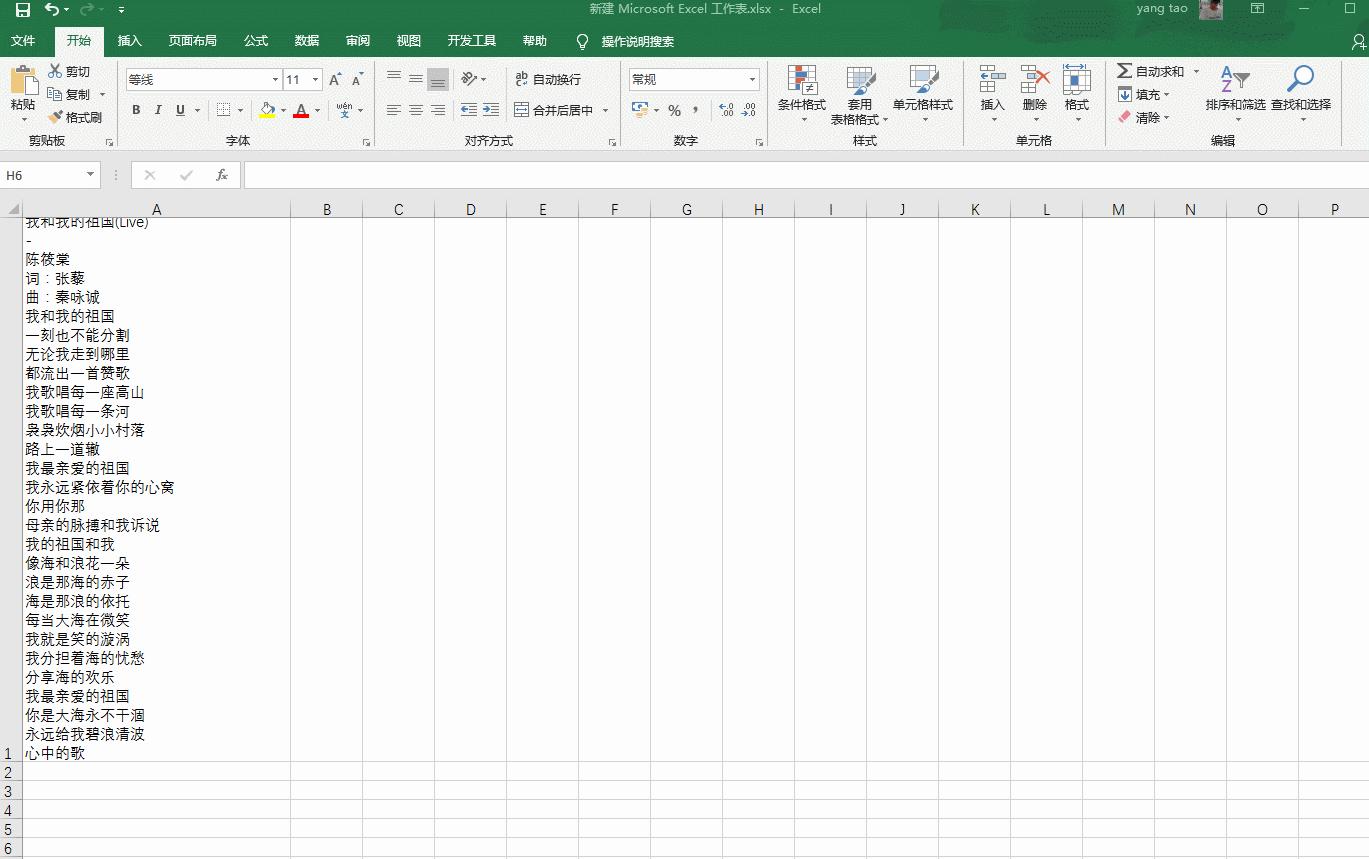Click the Find and Select magnifier icon
The height and width of the screenshot is (859, 1369).
[1300, 80]
